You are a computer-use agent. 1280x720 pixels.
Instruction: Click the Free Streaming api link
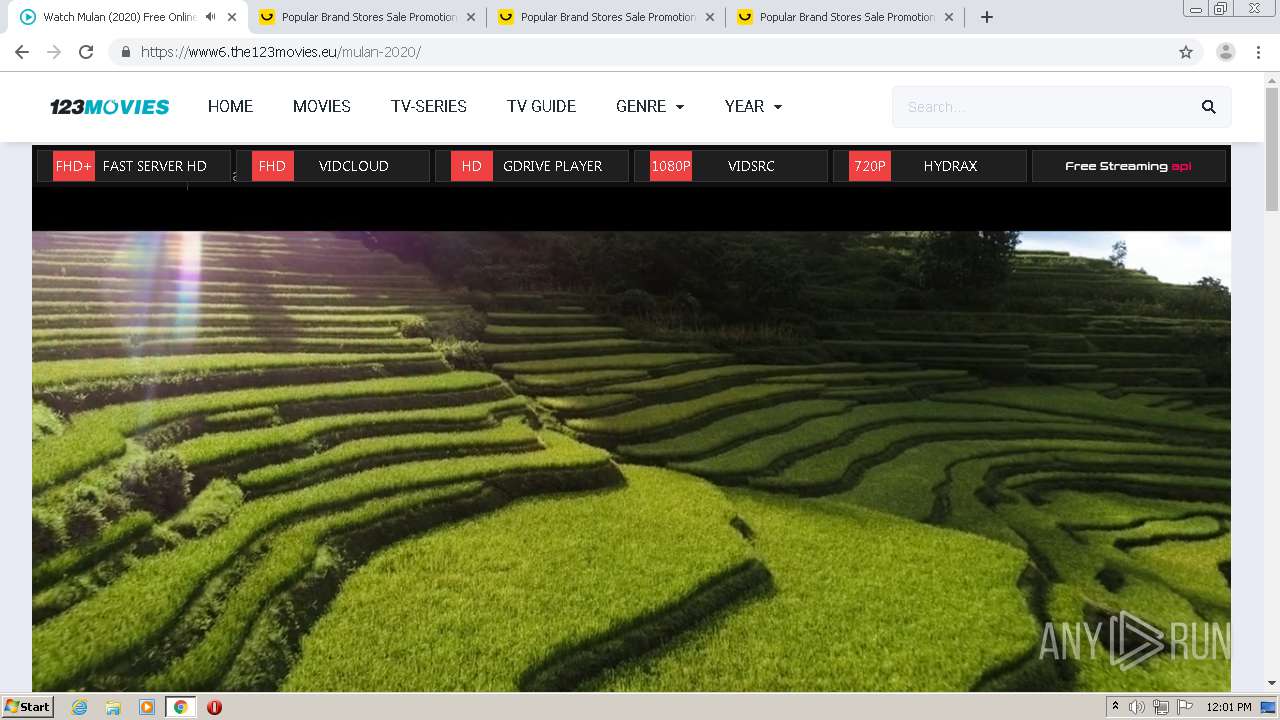point(1128,166)
